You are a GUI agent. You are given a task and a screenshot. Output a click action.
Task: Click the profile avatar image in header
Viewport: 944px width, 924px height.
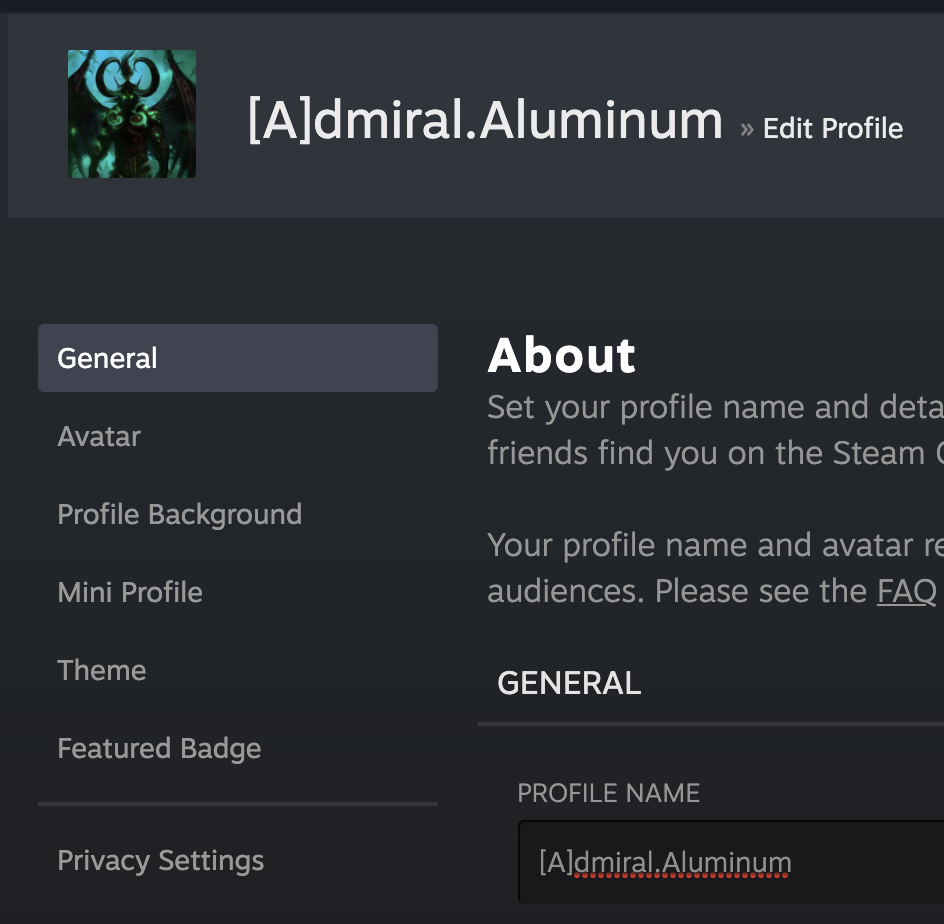pyautogui.click(x=132, y=114)
